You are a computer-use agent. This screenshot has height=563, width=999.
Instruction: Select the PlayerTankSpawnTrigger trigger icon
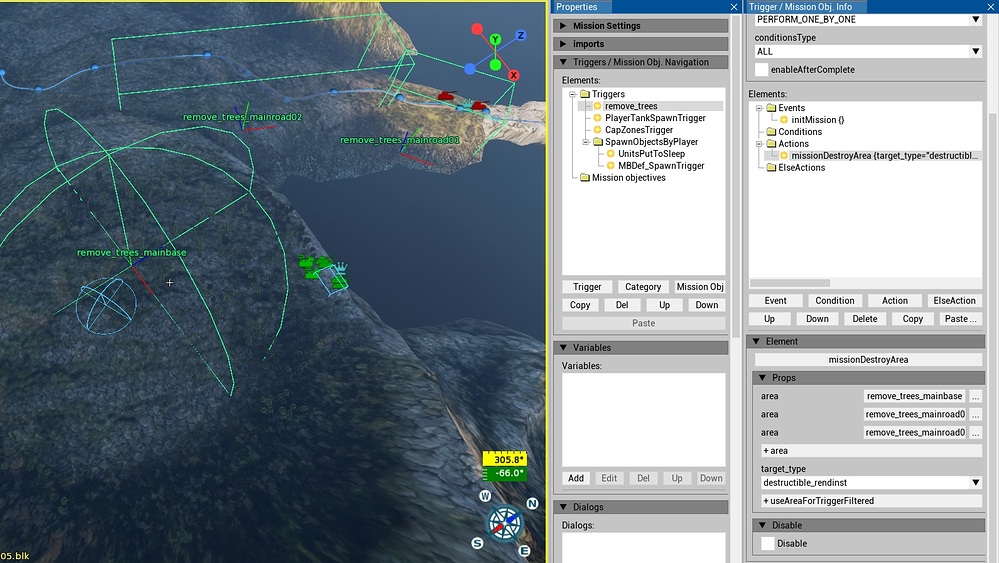click(x=597, y=118)
